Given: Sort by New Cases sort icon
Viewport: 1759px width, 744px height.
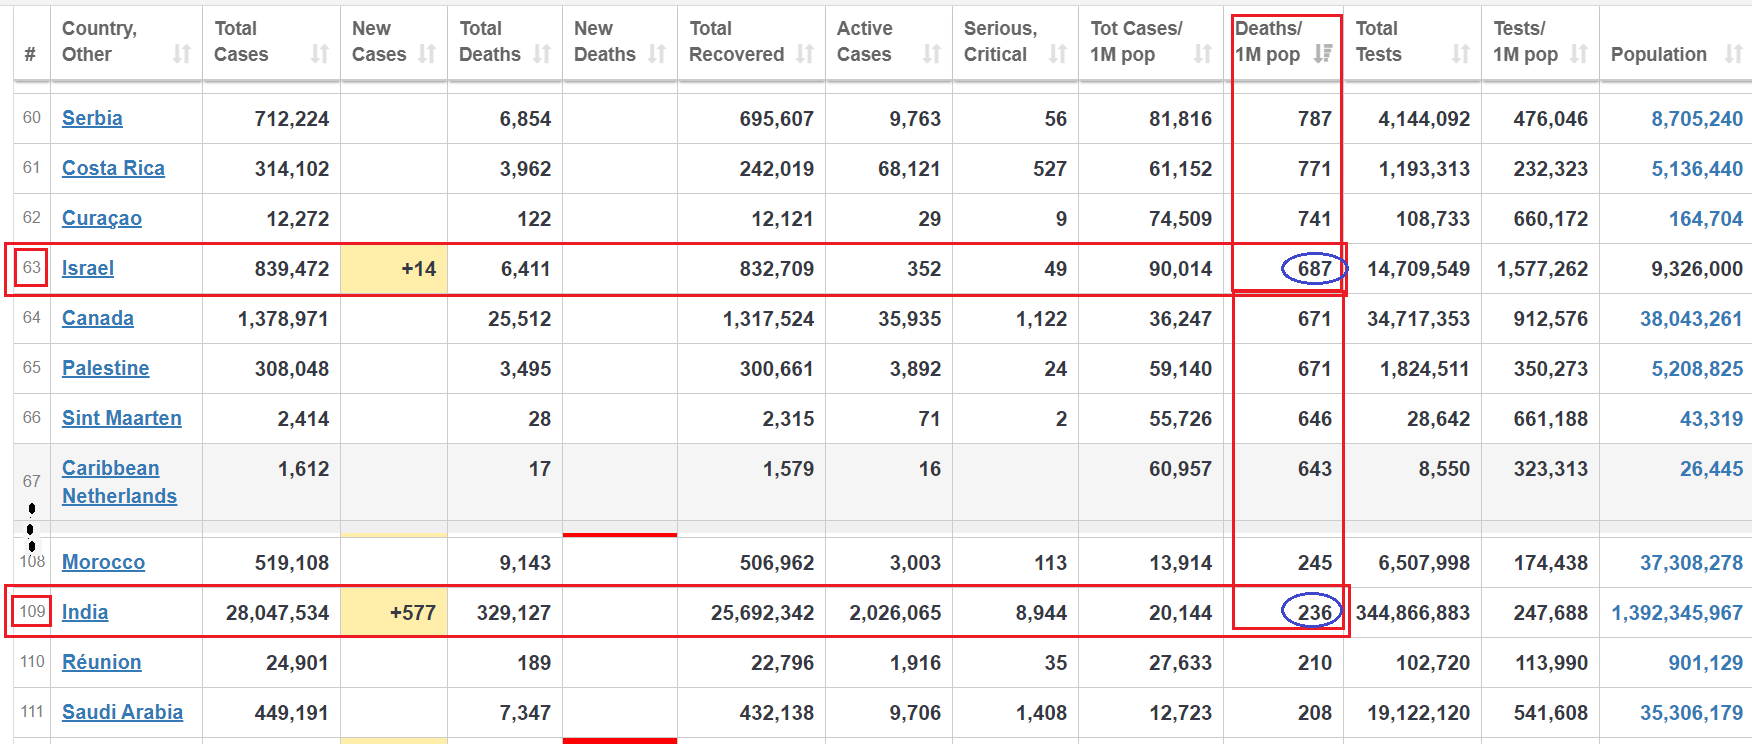Looking at the screenshot, I should pos(427,54).
